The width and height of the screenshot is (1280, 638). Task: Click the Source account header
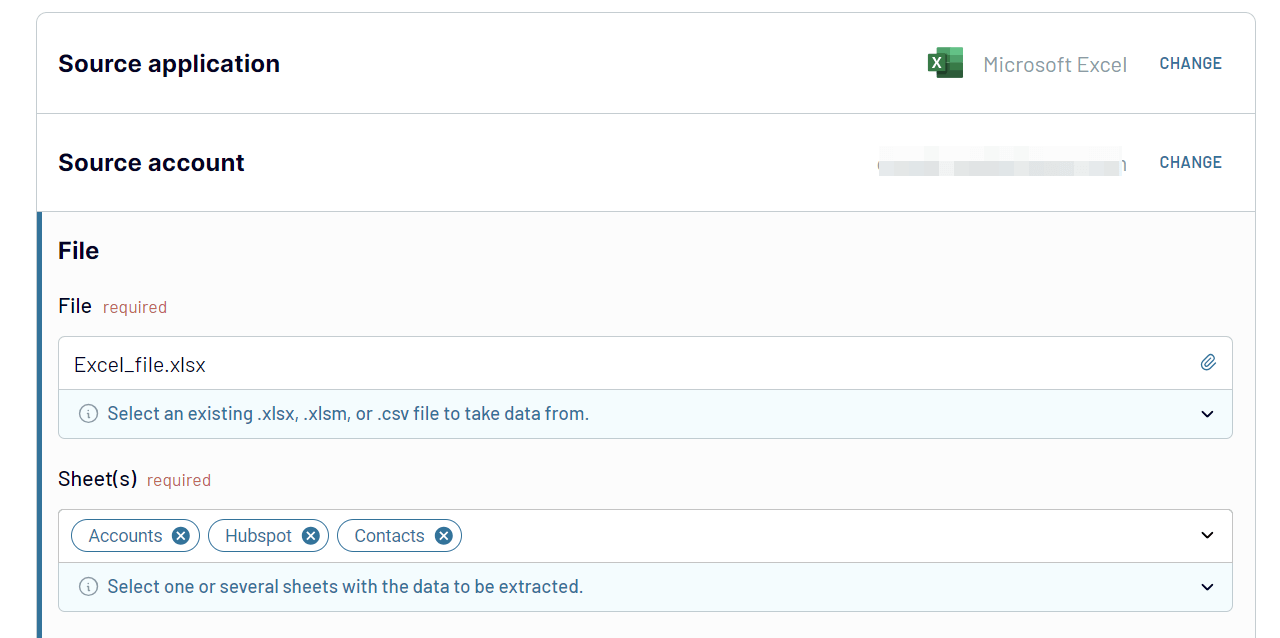pyautogui.click(x=151, y=163)
